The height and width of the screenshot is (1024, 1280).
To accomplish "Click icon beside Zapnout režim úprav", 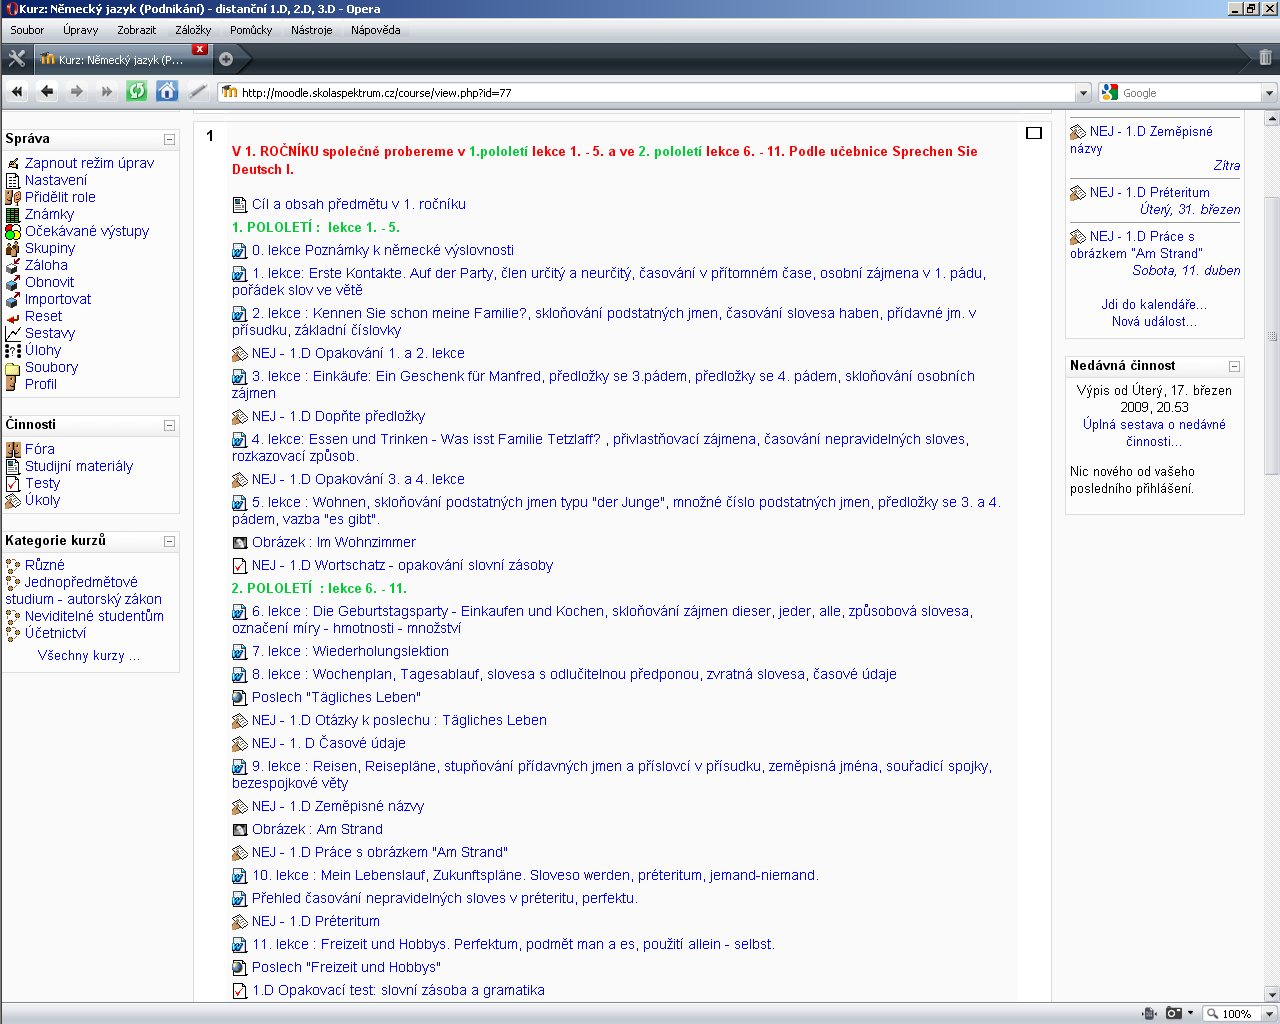I will coord(13,163).
